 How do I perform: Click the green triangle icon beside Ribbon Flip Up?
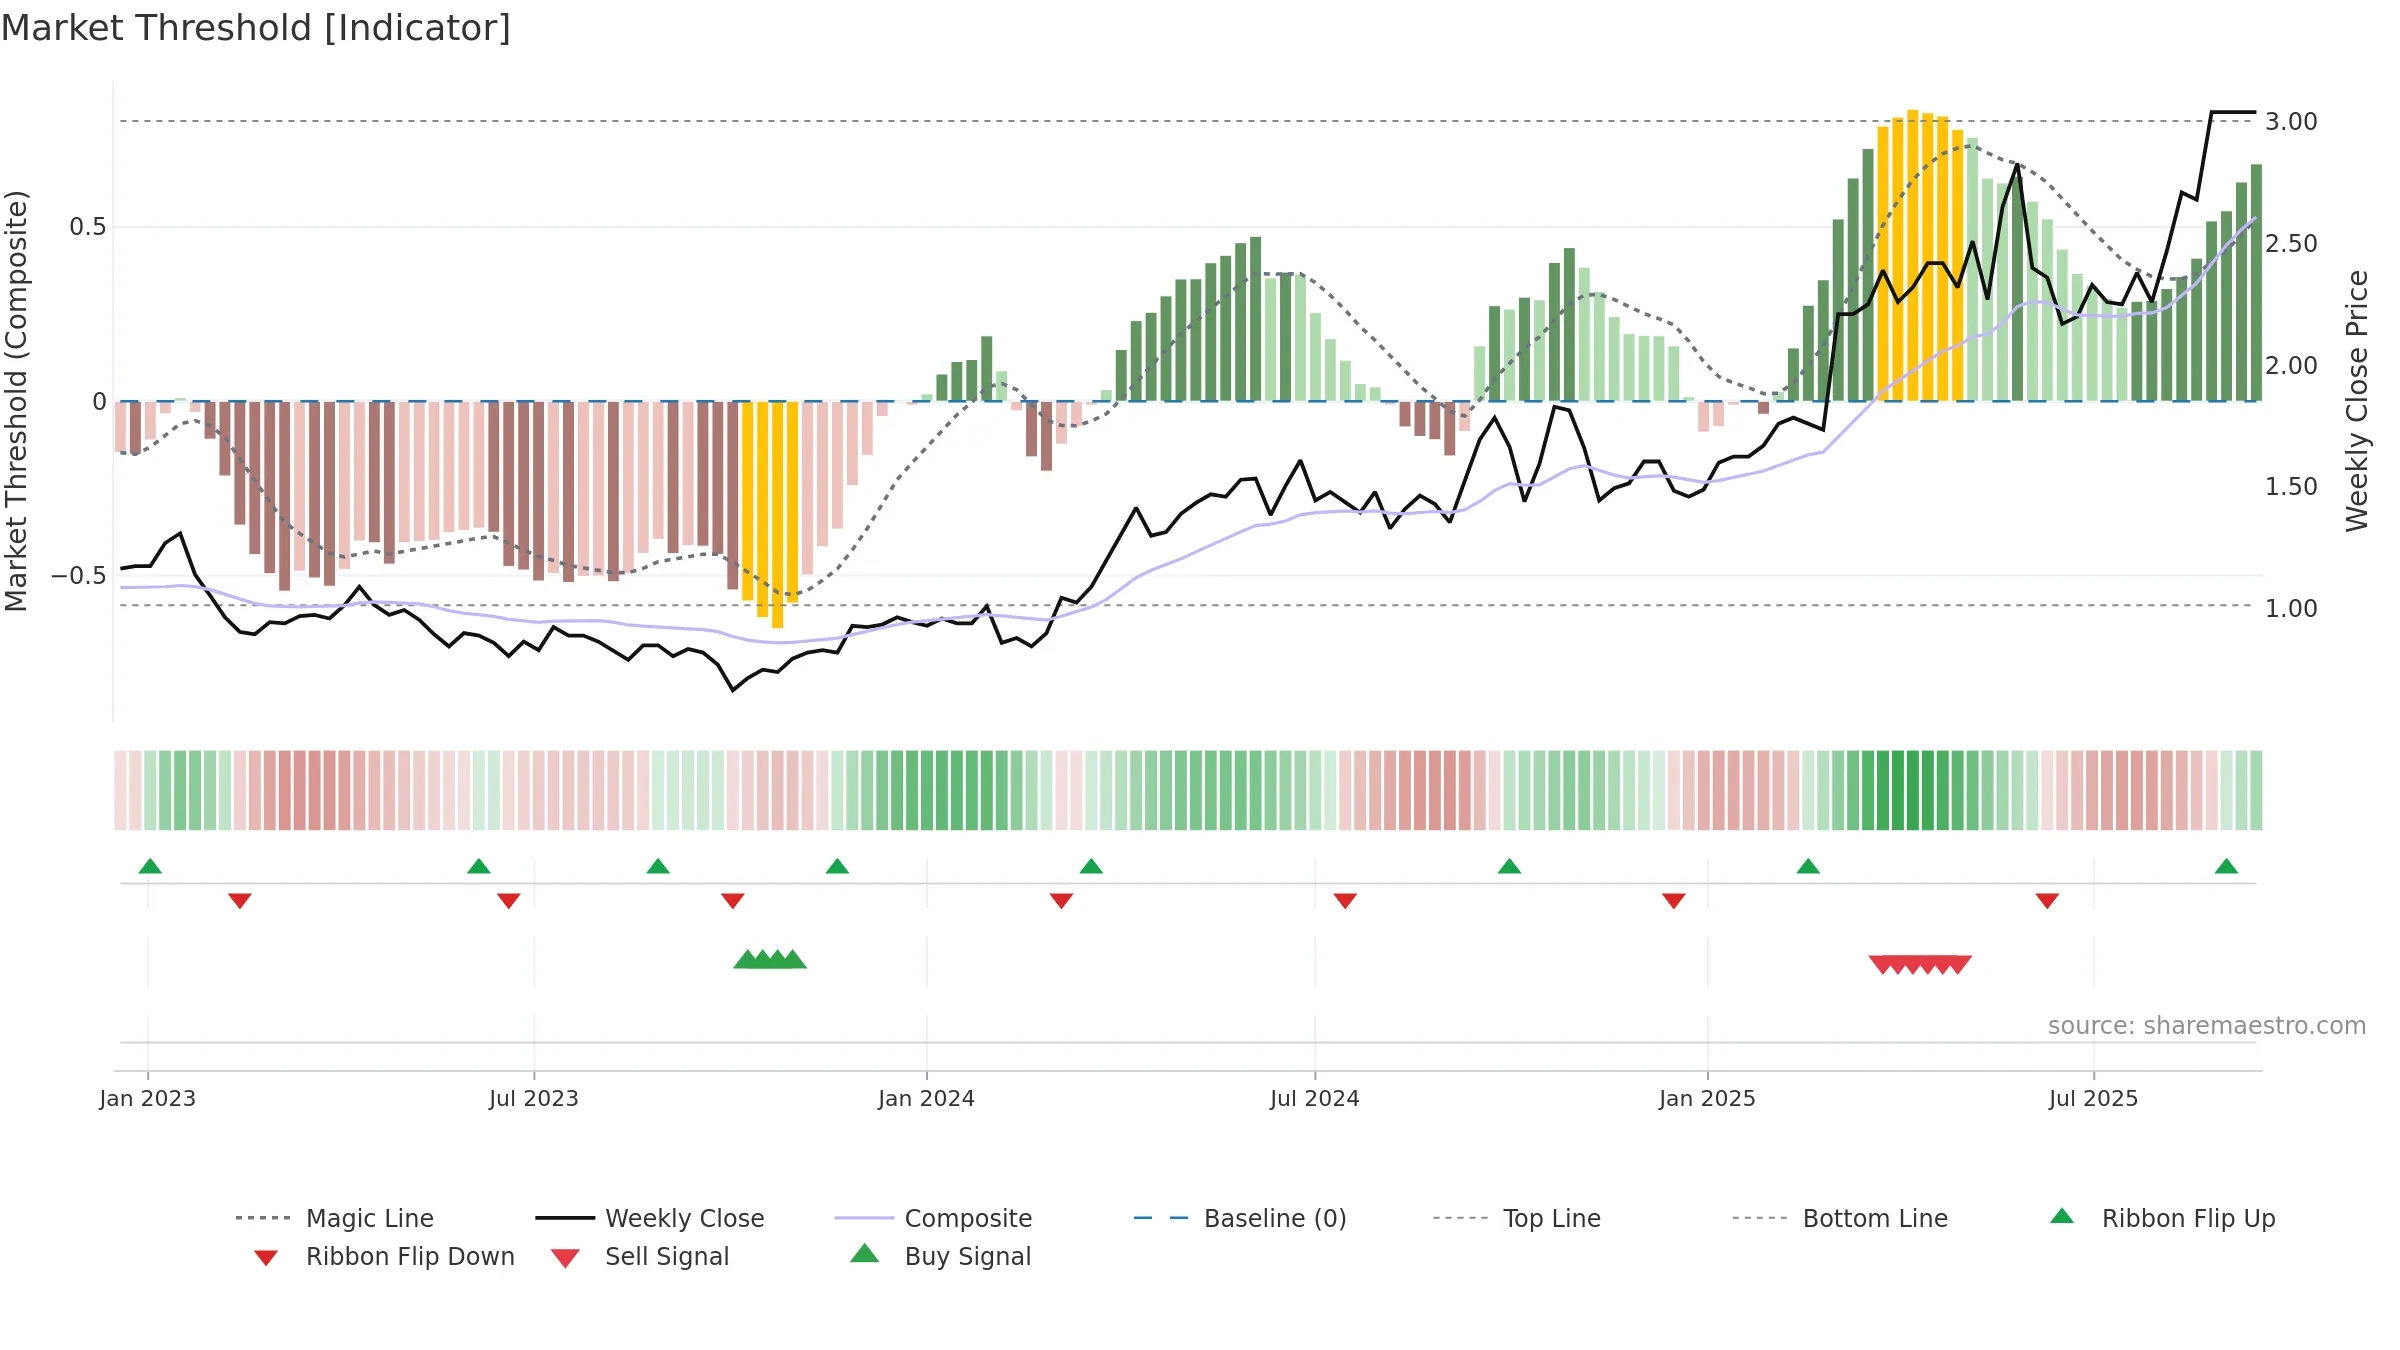click(x=2062, y=1216)
